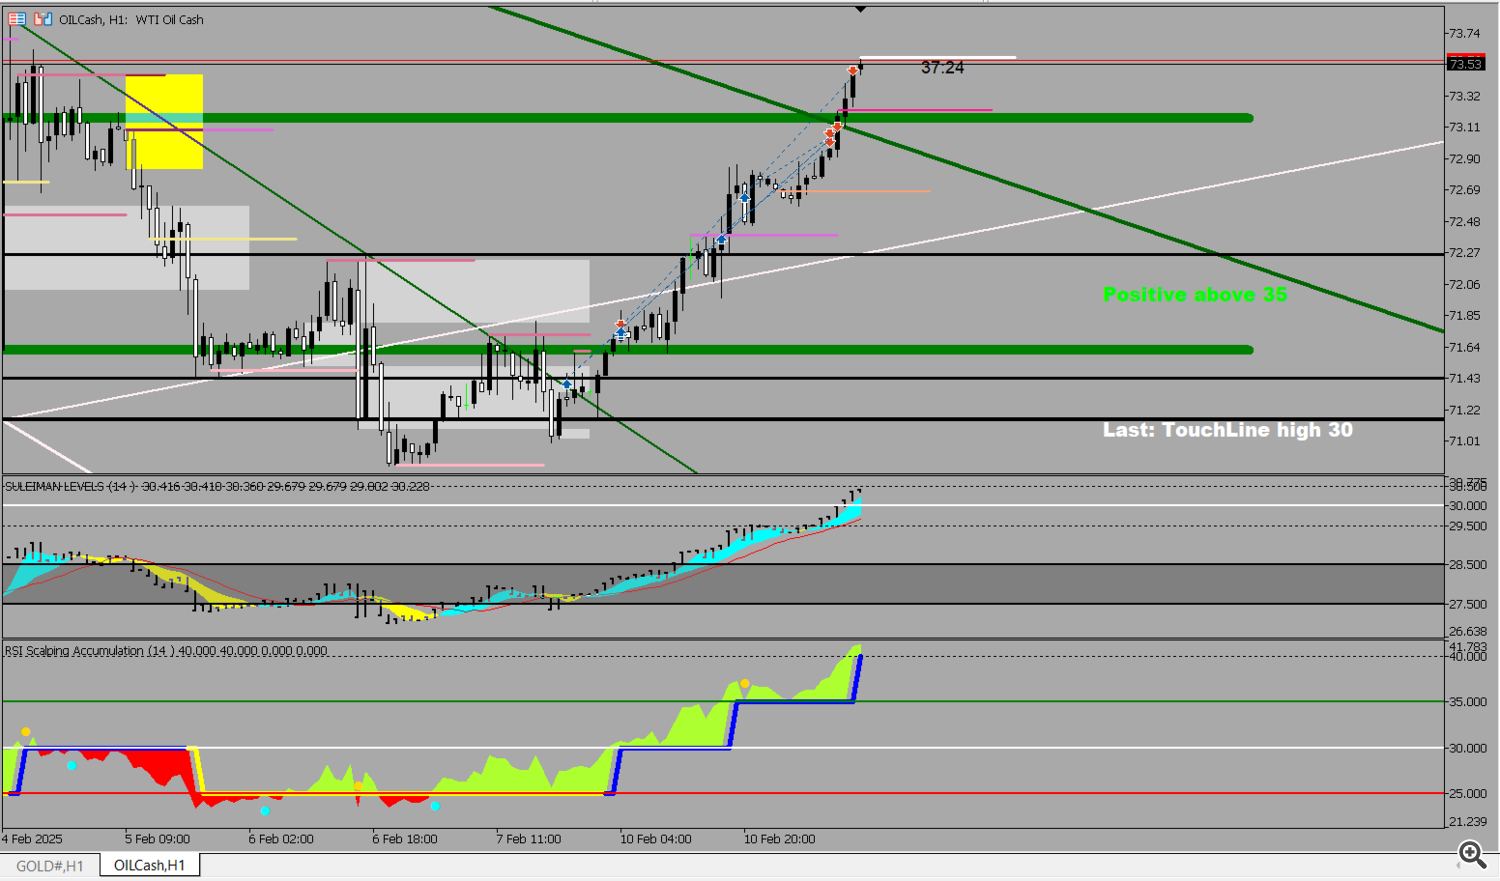Viewport: 1500px width, 881px height.
Task: Click the 10 Feb 20:00 time label
Action: click(x=780, y=839)
